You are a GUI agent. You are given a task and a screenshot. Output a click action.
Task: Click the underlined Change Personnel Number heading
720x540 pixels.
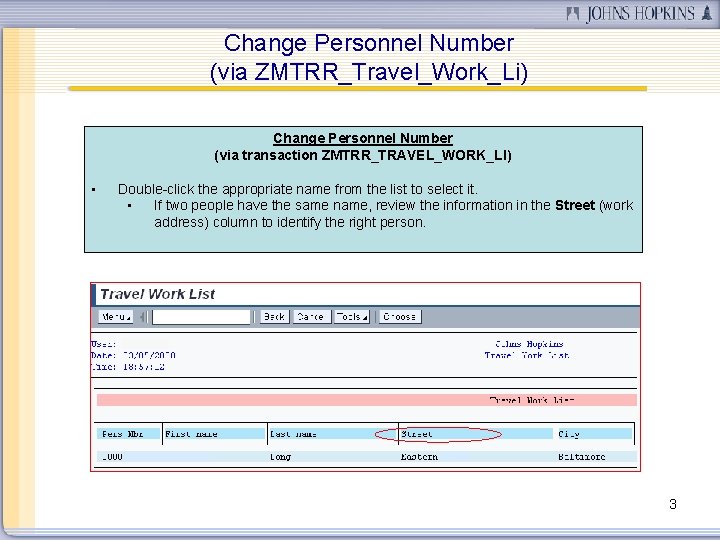pyautogui.click(x=363, y=138)
